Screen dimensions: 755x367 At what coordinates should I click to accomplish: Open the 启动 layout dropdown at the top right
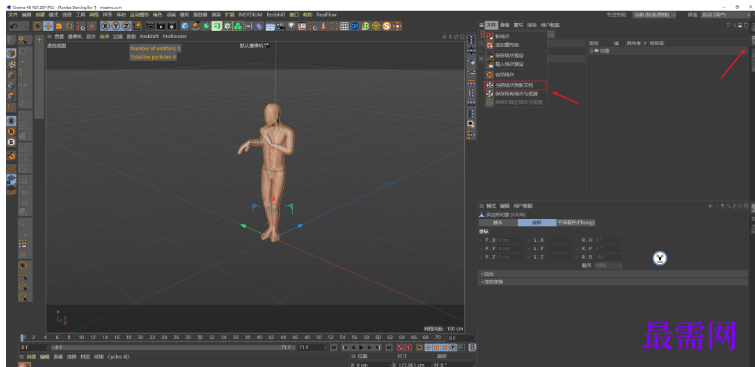click(725, 15)
